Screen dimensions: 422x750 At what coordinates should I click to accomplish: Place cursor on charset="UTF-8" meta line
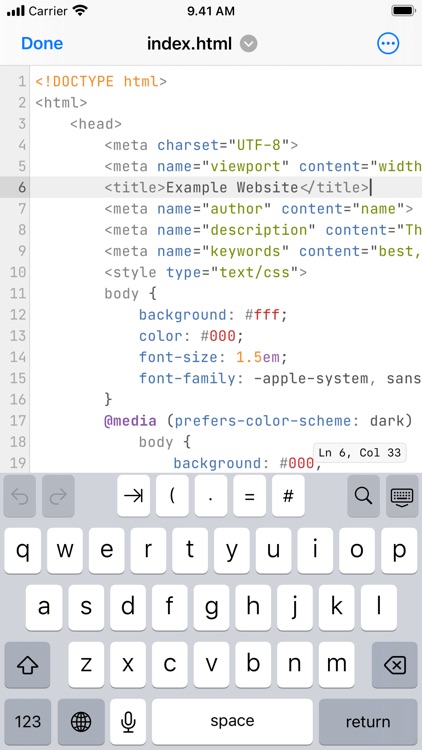click(201, 145)
